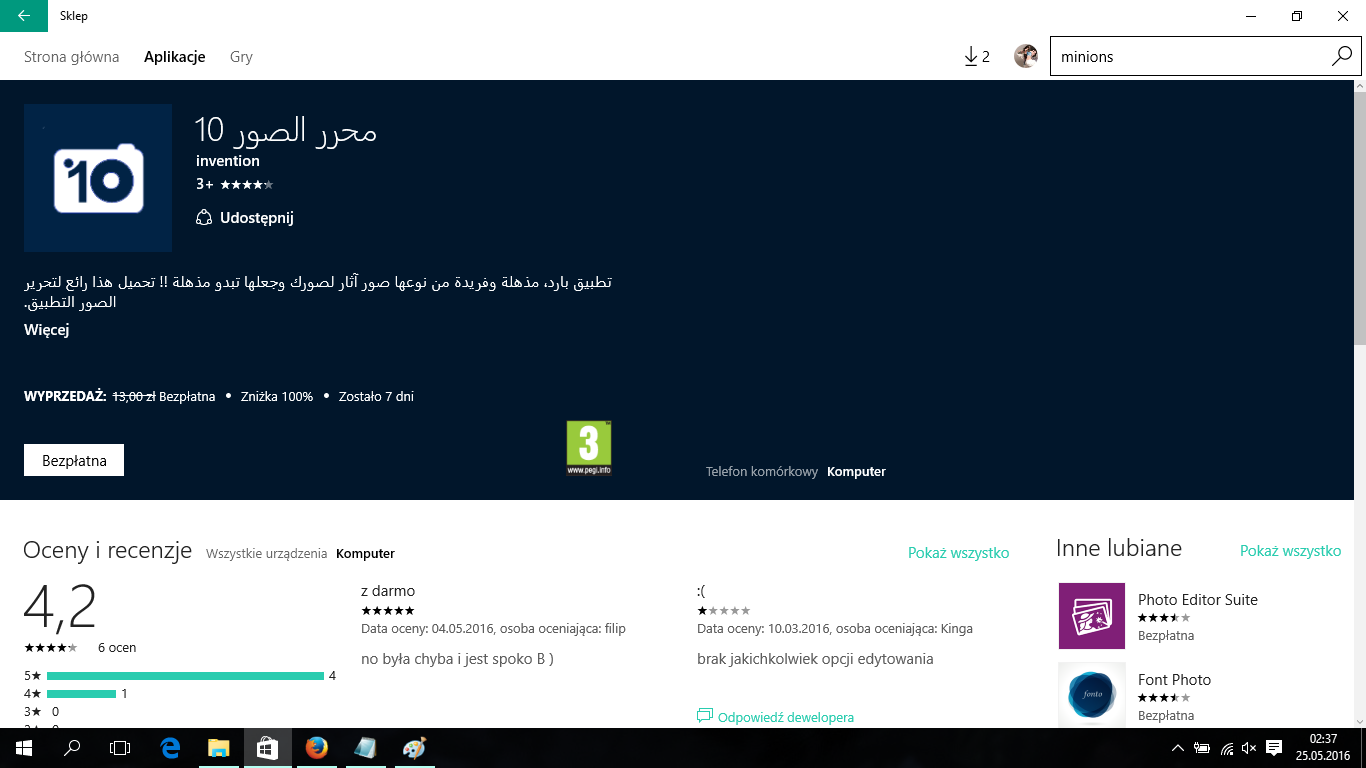Go back with the green arrow button
The height and width of the screenshot is (768, 1366).
click(23, 16)
